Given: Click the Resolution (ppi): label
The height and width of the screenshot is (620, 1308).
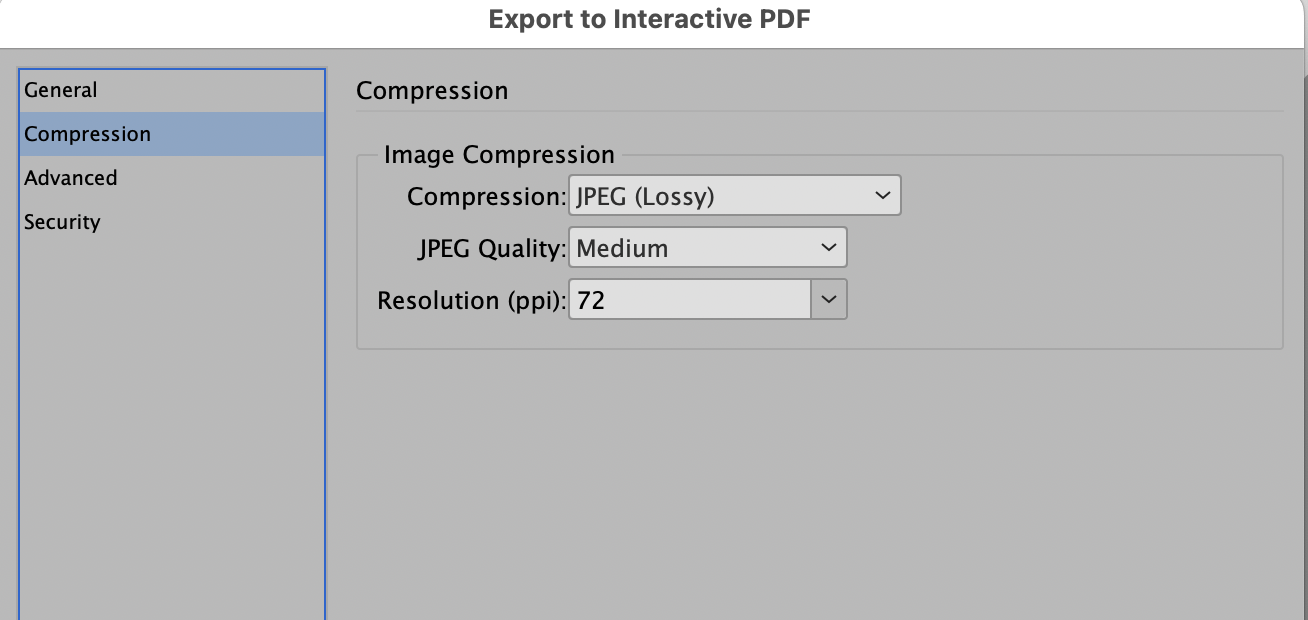Looking at the screenshot, I should pos(469,300).
